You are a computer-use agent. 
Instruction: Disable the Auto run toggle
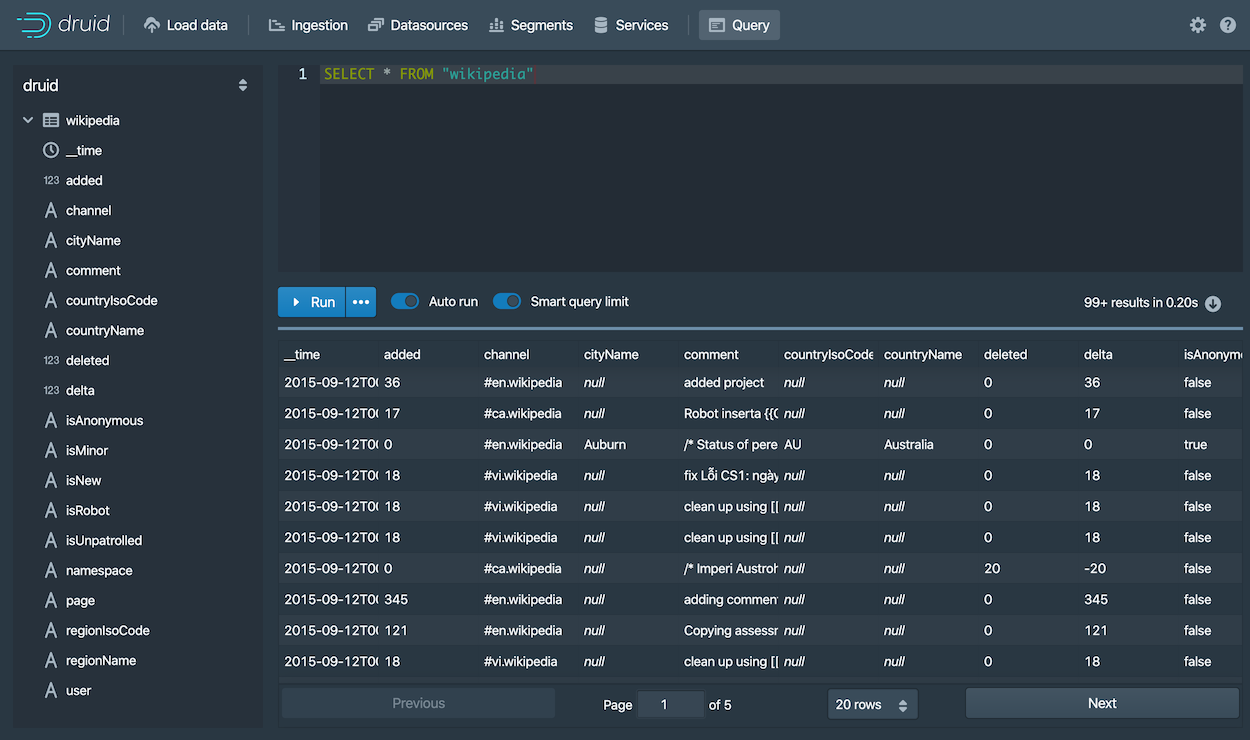404,301
